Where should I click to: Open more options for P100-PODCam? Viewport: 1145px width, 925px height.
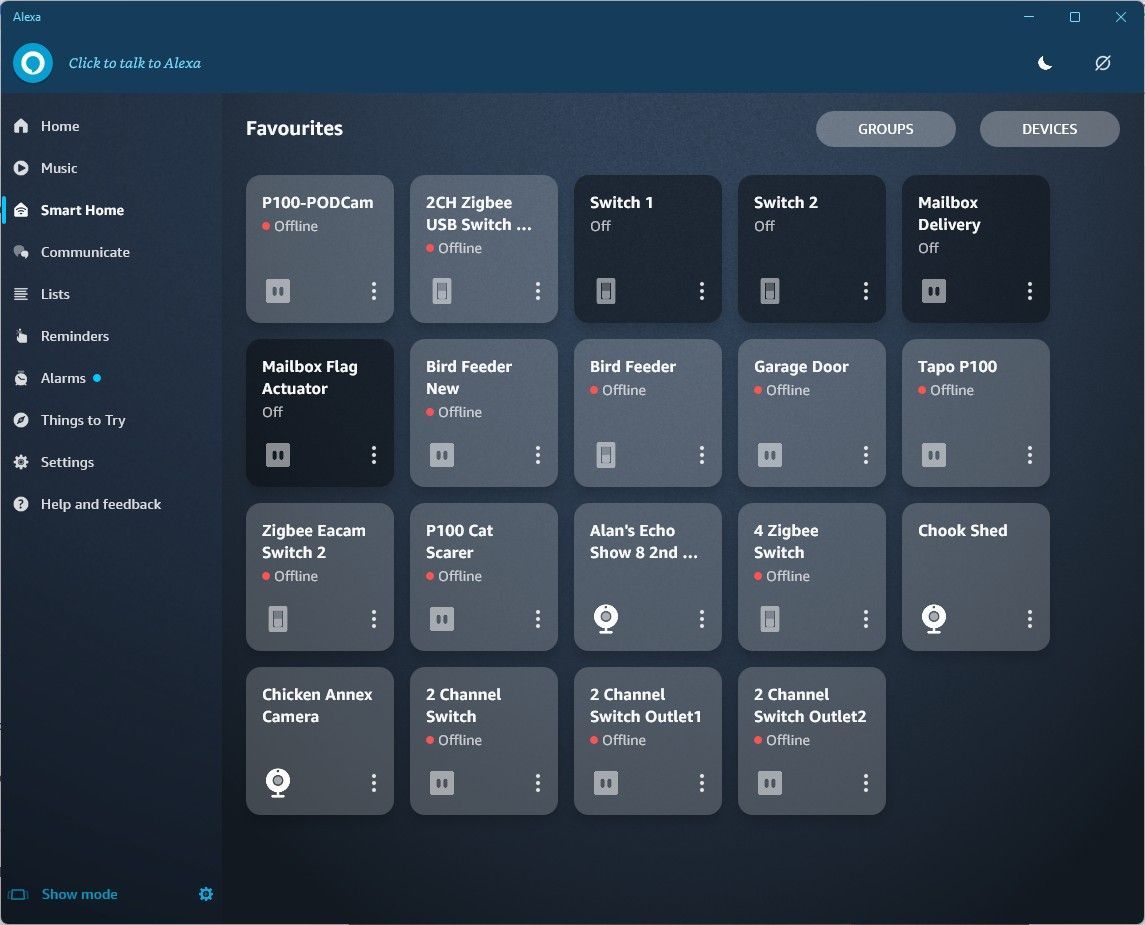(374, 291)
